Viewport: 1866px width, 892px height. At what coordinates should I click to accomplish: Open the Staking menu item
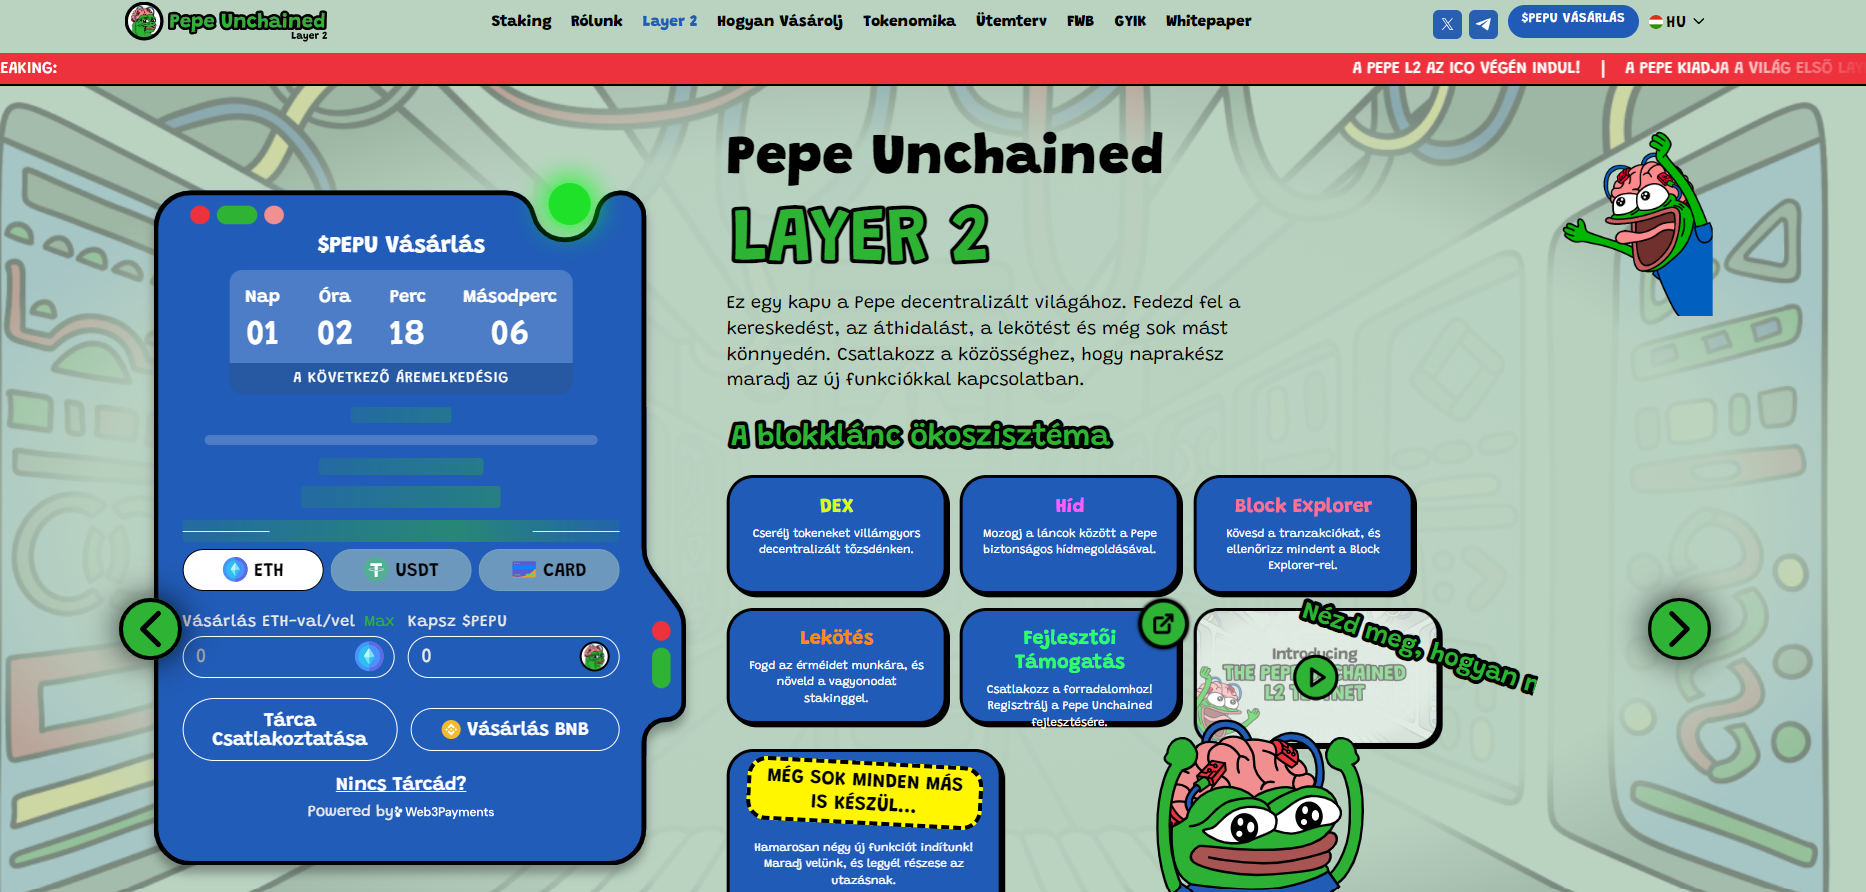[521, 21]
